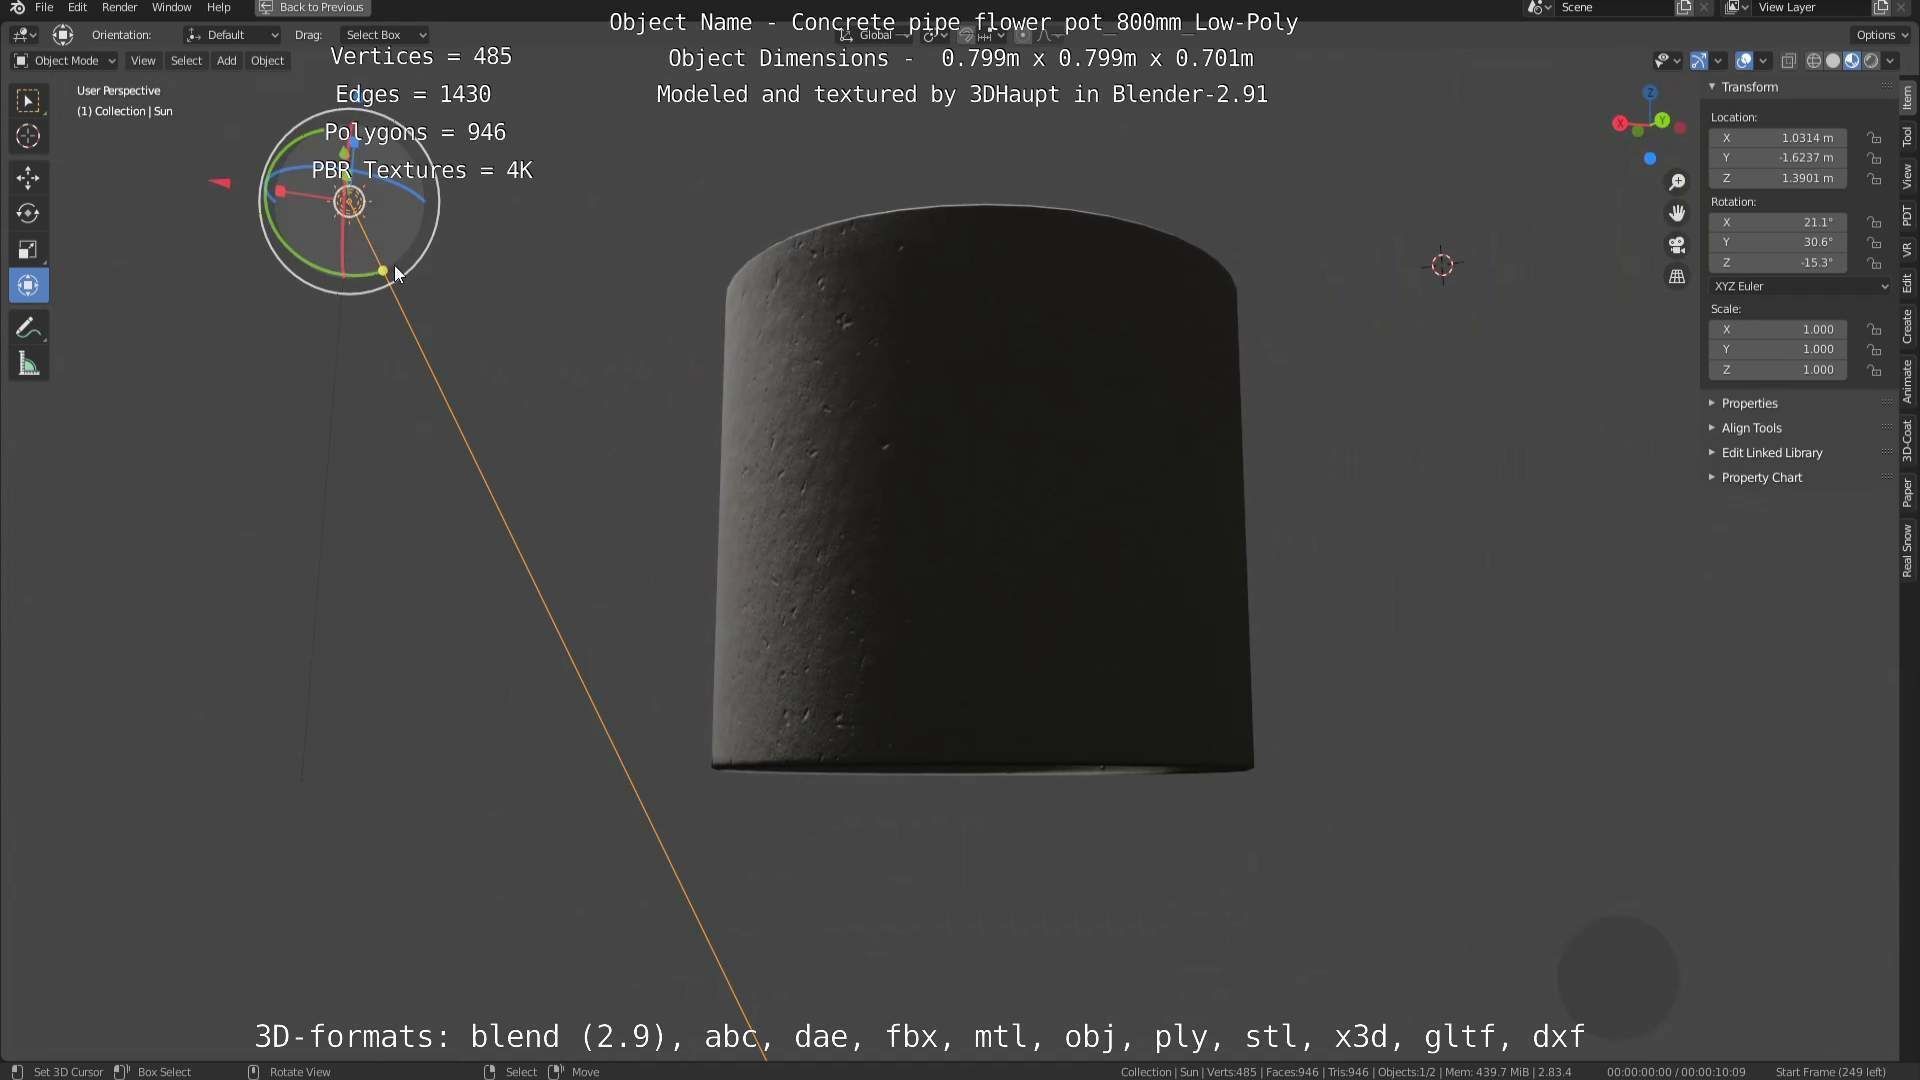
Task: Toggle lock for Scale Y
Action: 1875,350
